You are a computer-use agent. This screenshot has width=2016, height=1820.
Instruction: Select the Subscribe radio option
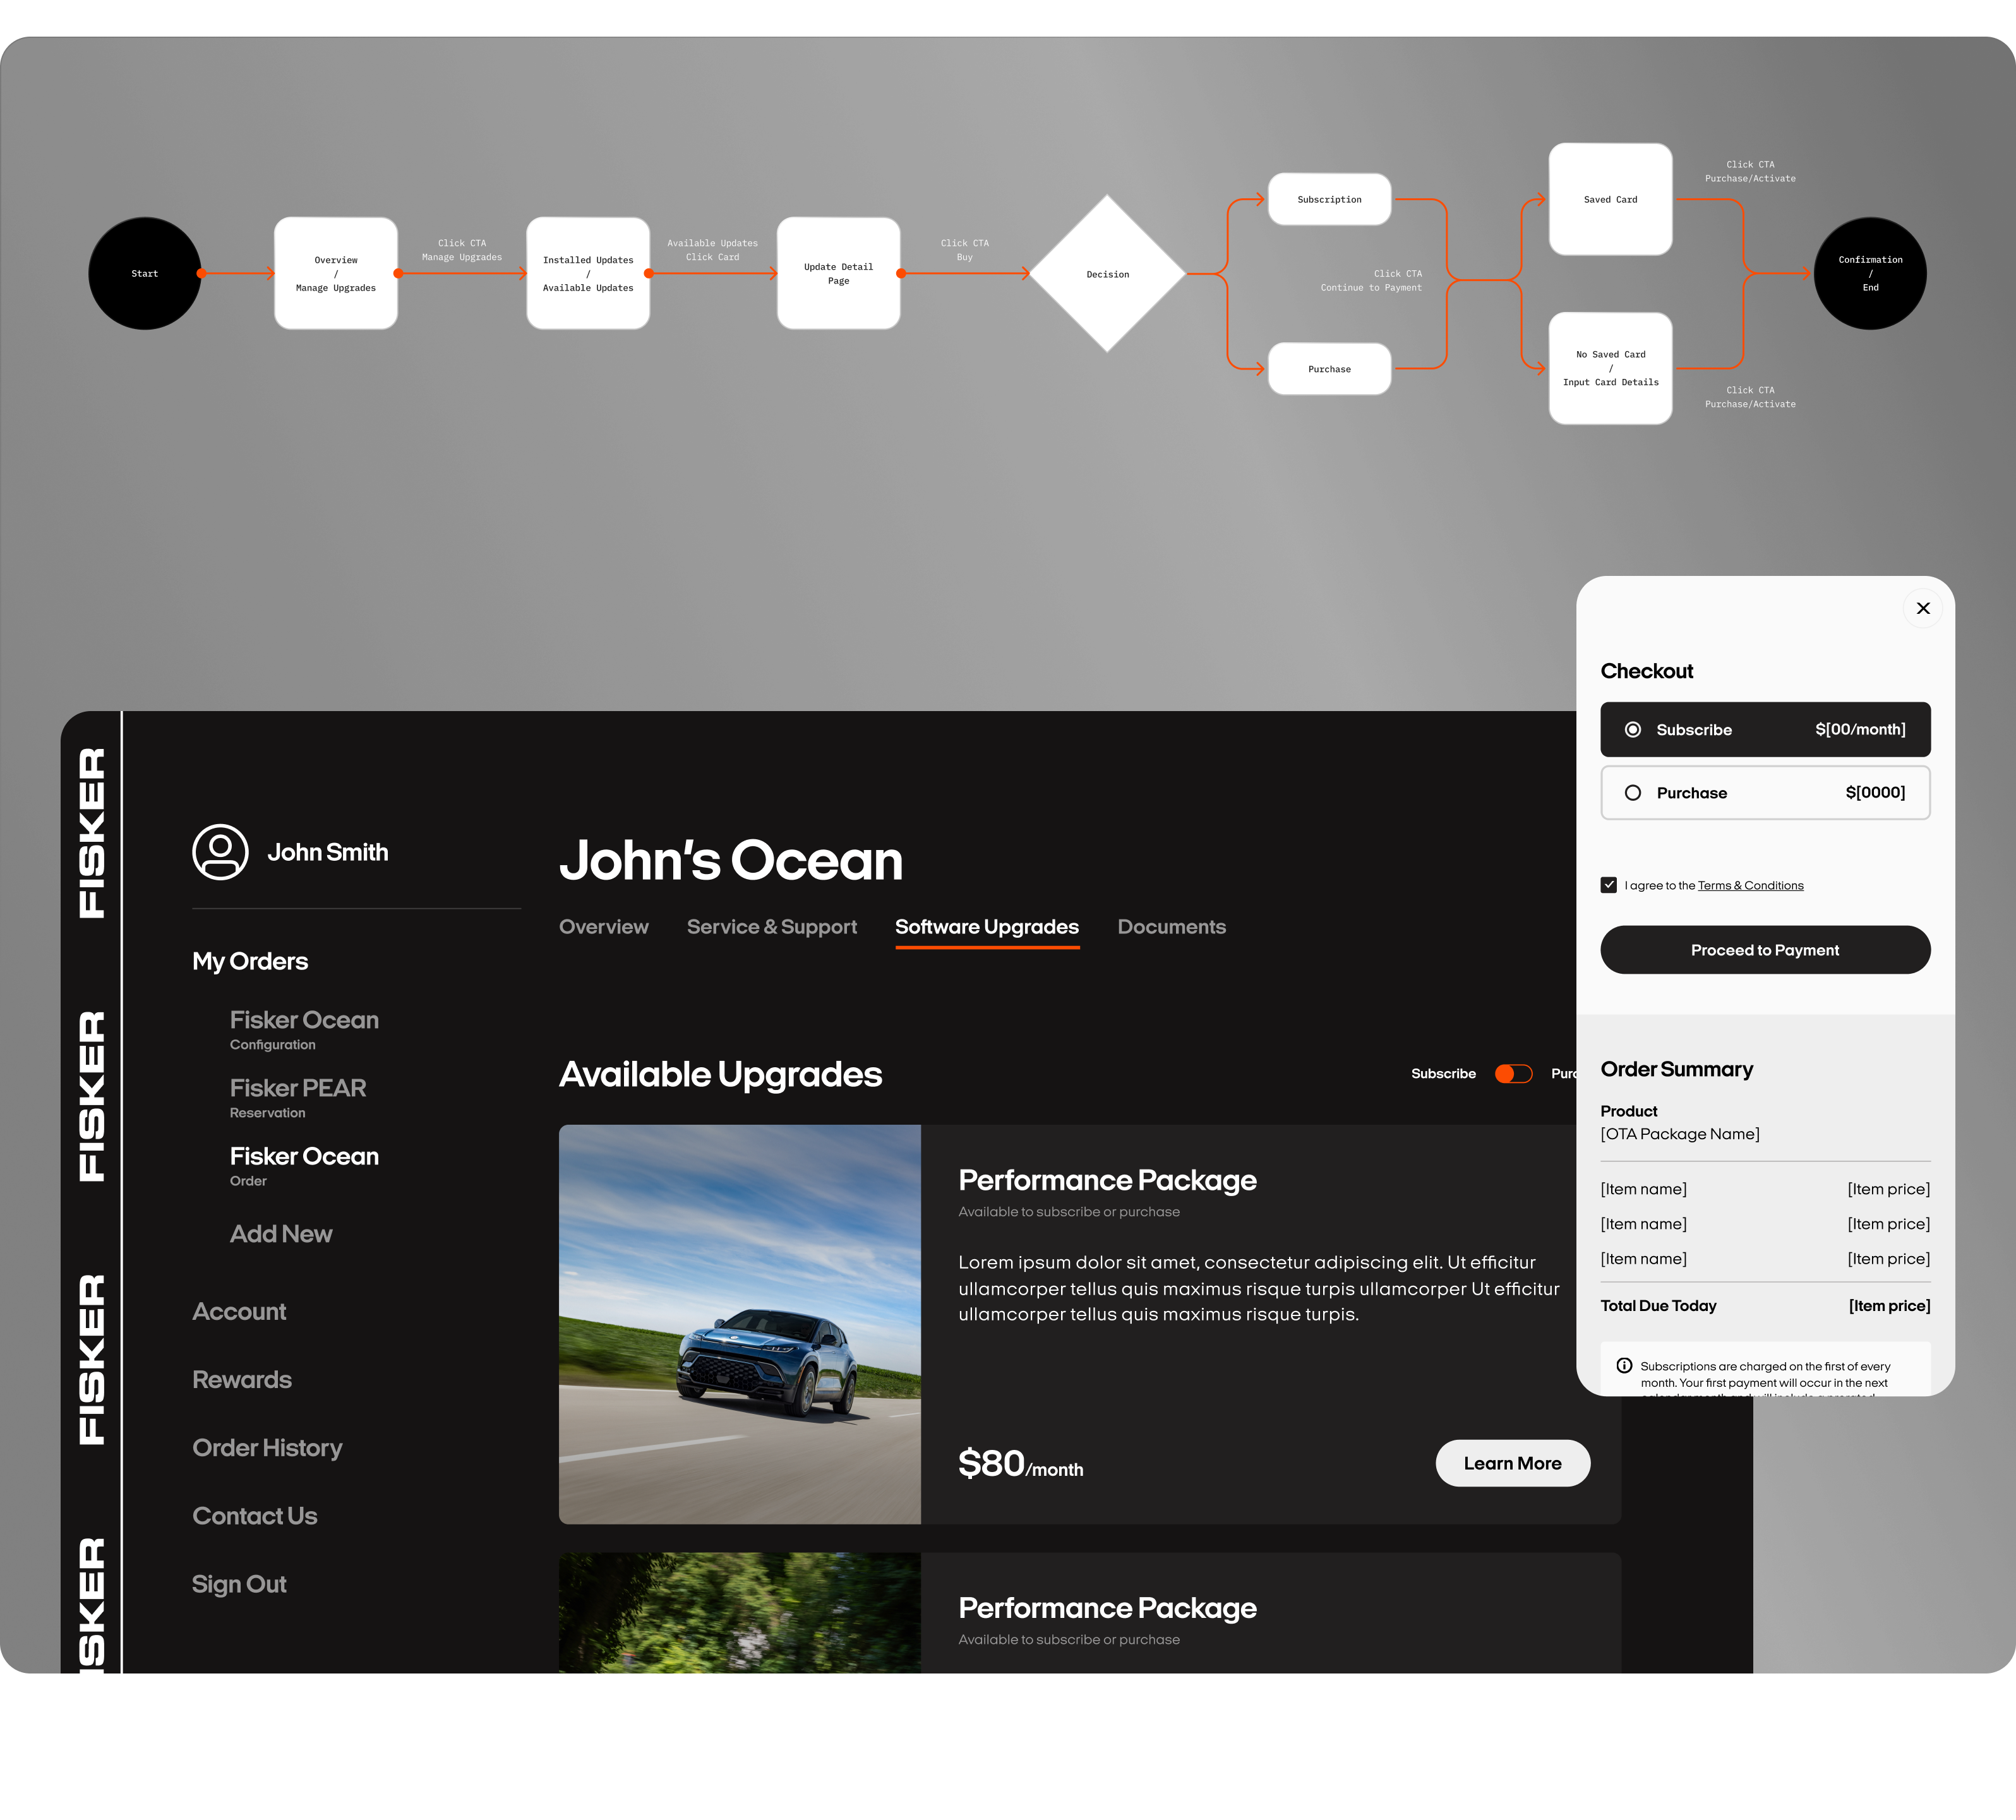tap(1765, 729)
